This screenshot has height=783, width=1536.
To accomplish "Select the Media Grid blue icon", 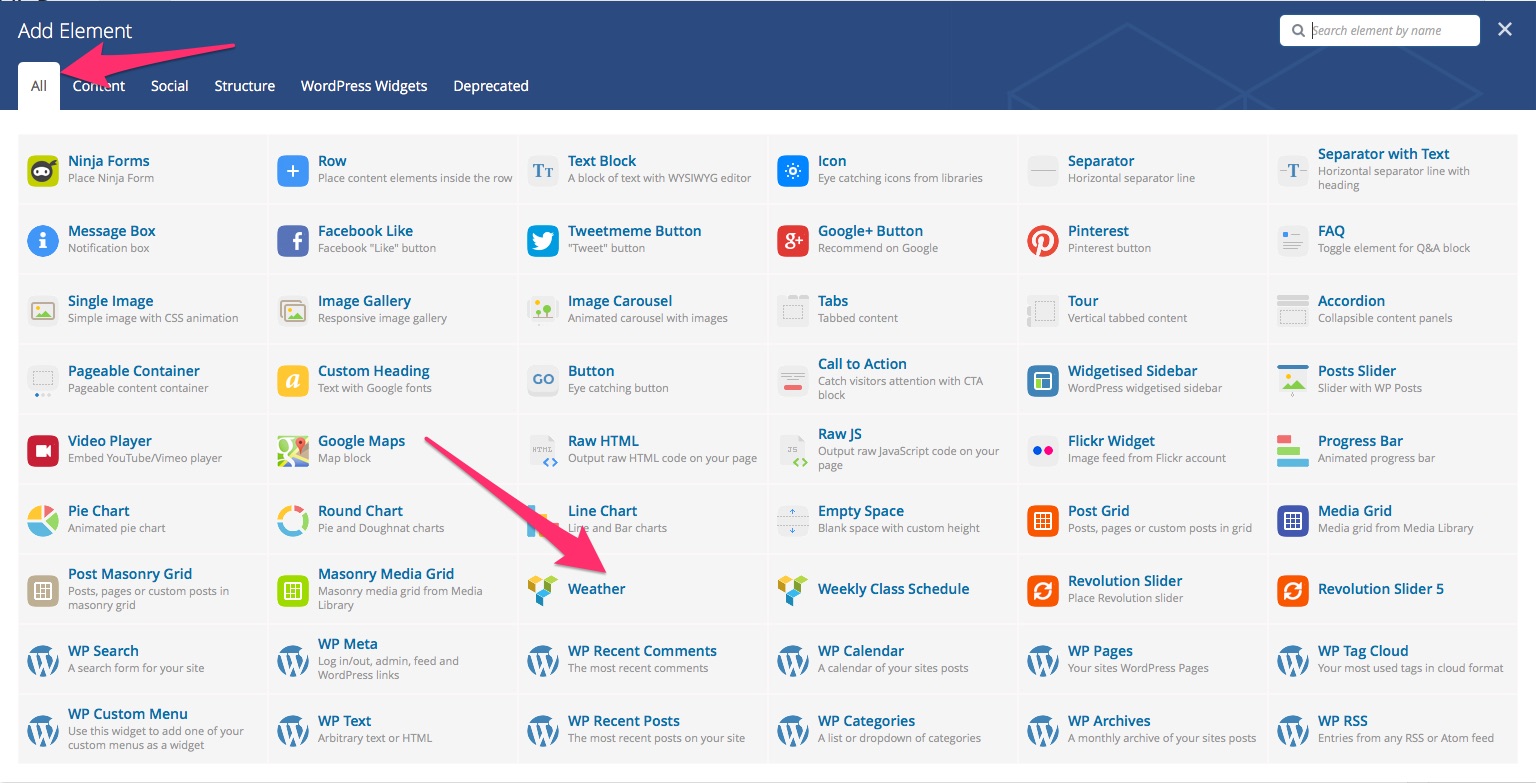I will tap(1293, 521).
